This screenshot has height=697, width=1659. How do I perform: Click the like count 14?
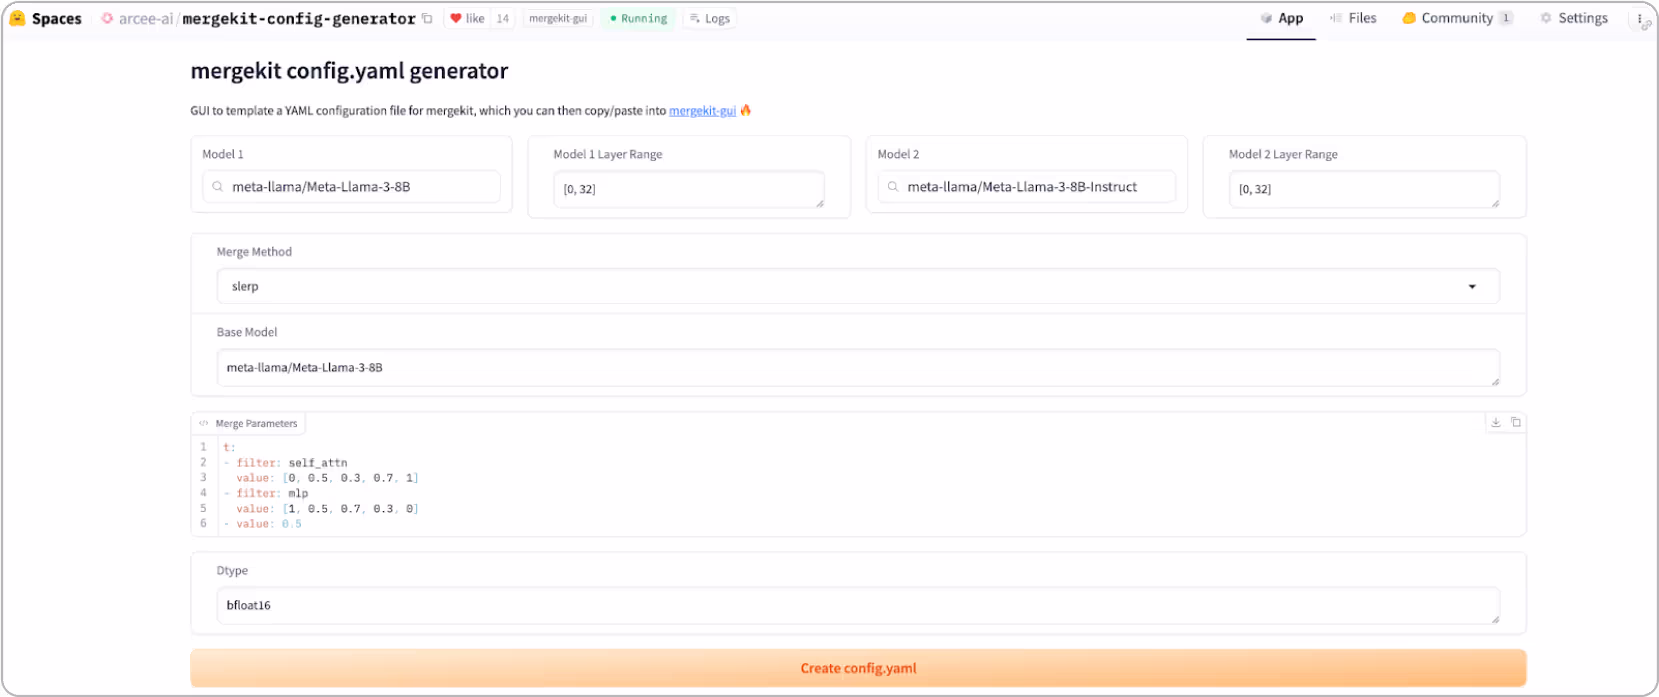point(503,18)
